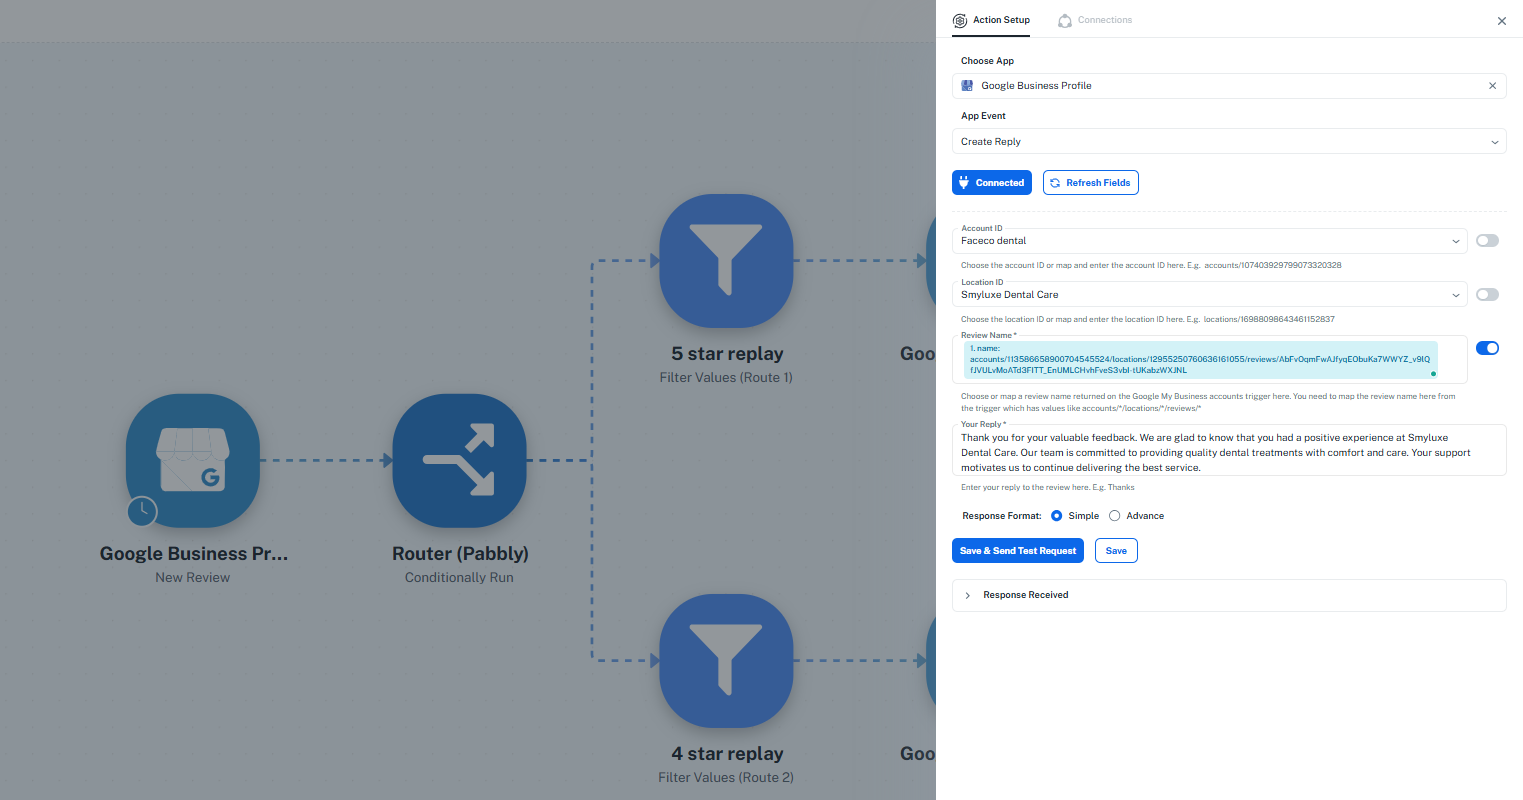Open the Location ID dropdown
1523x800 pixels.
point(1210,295)
